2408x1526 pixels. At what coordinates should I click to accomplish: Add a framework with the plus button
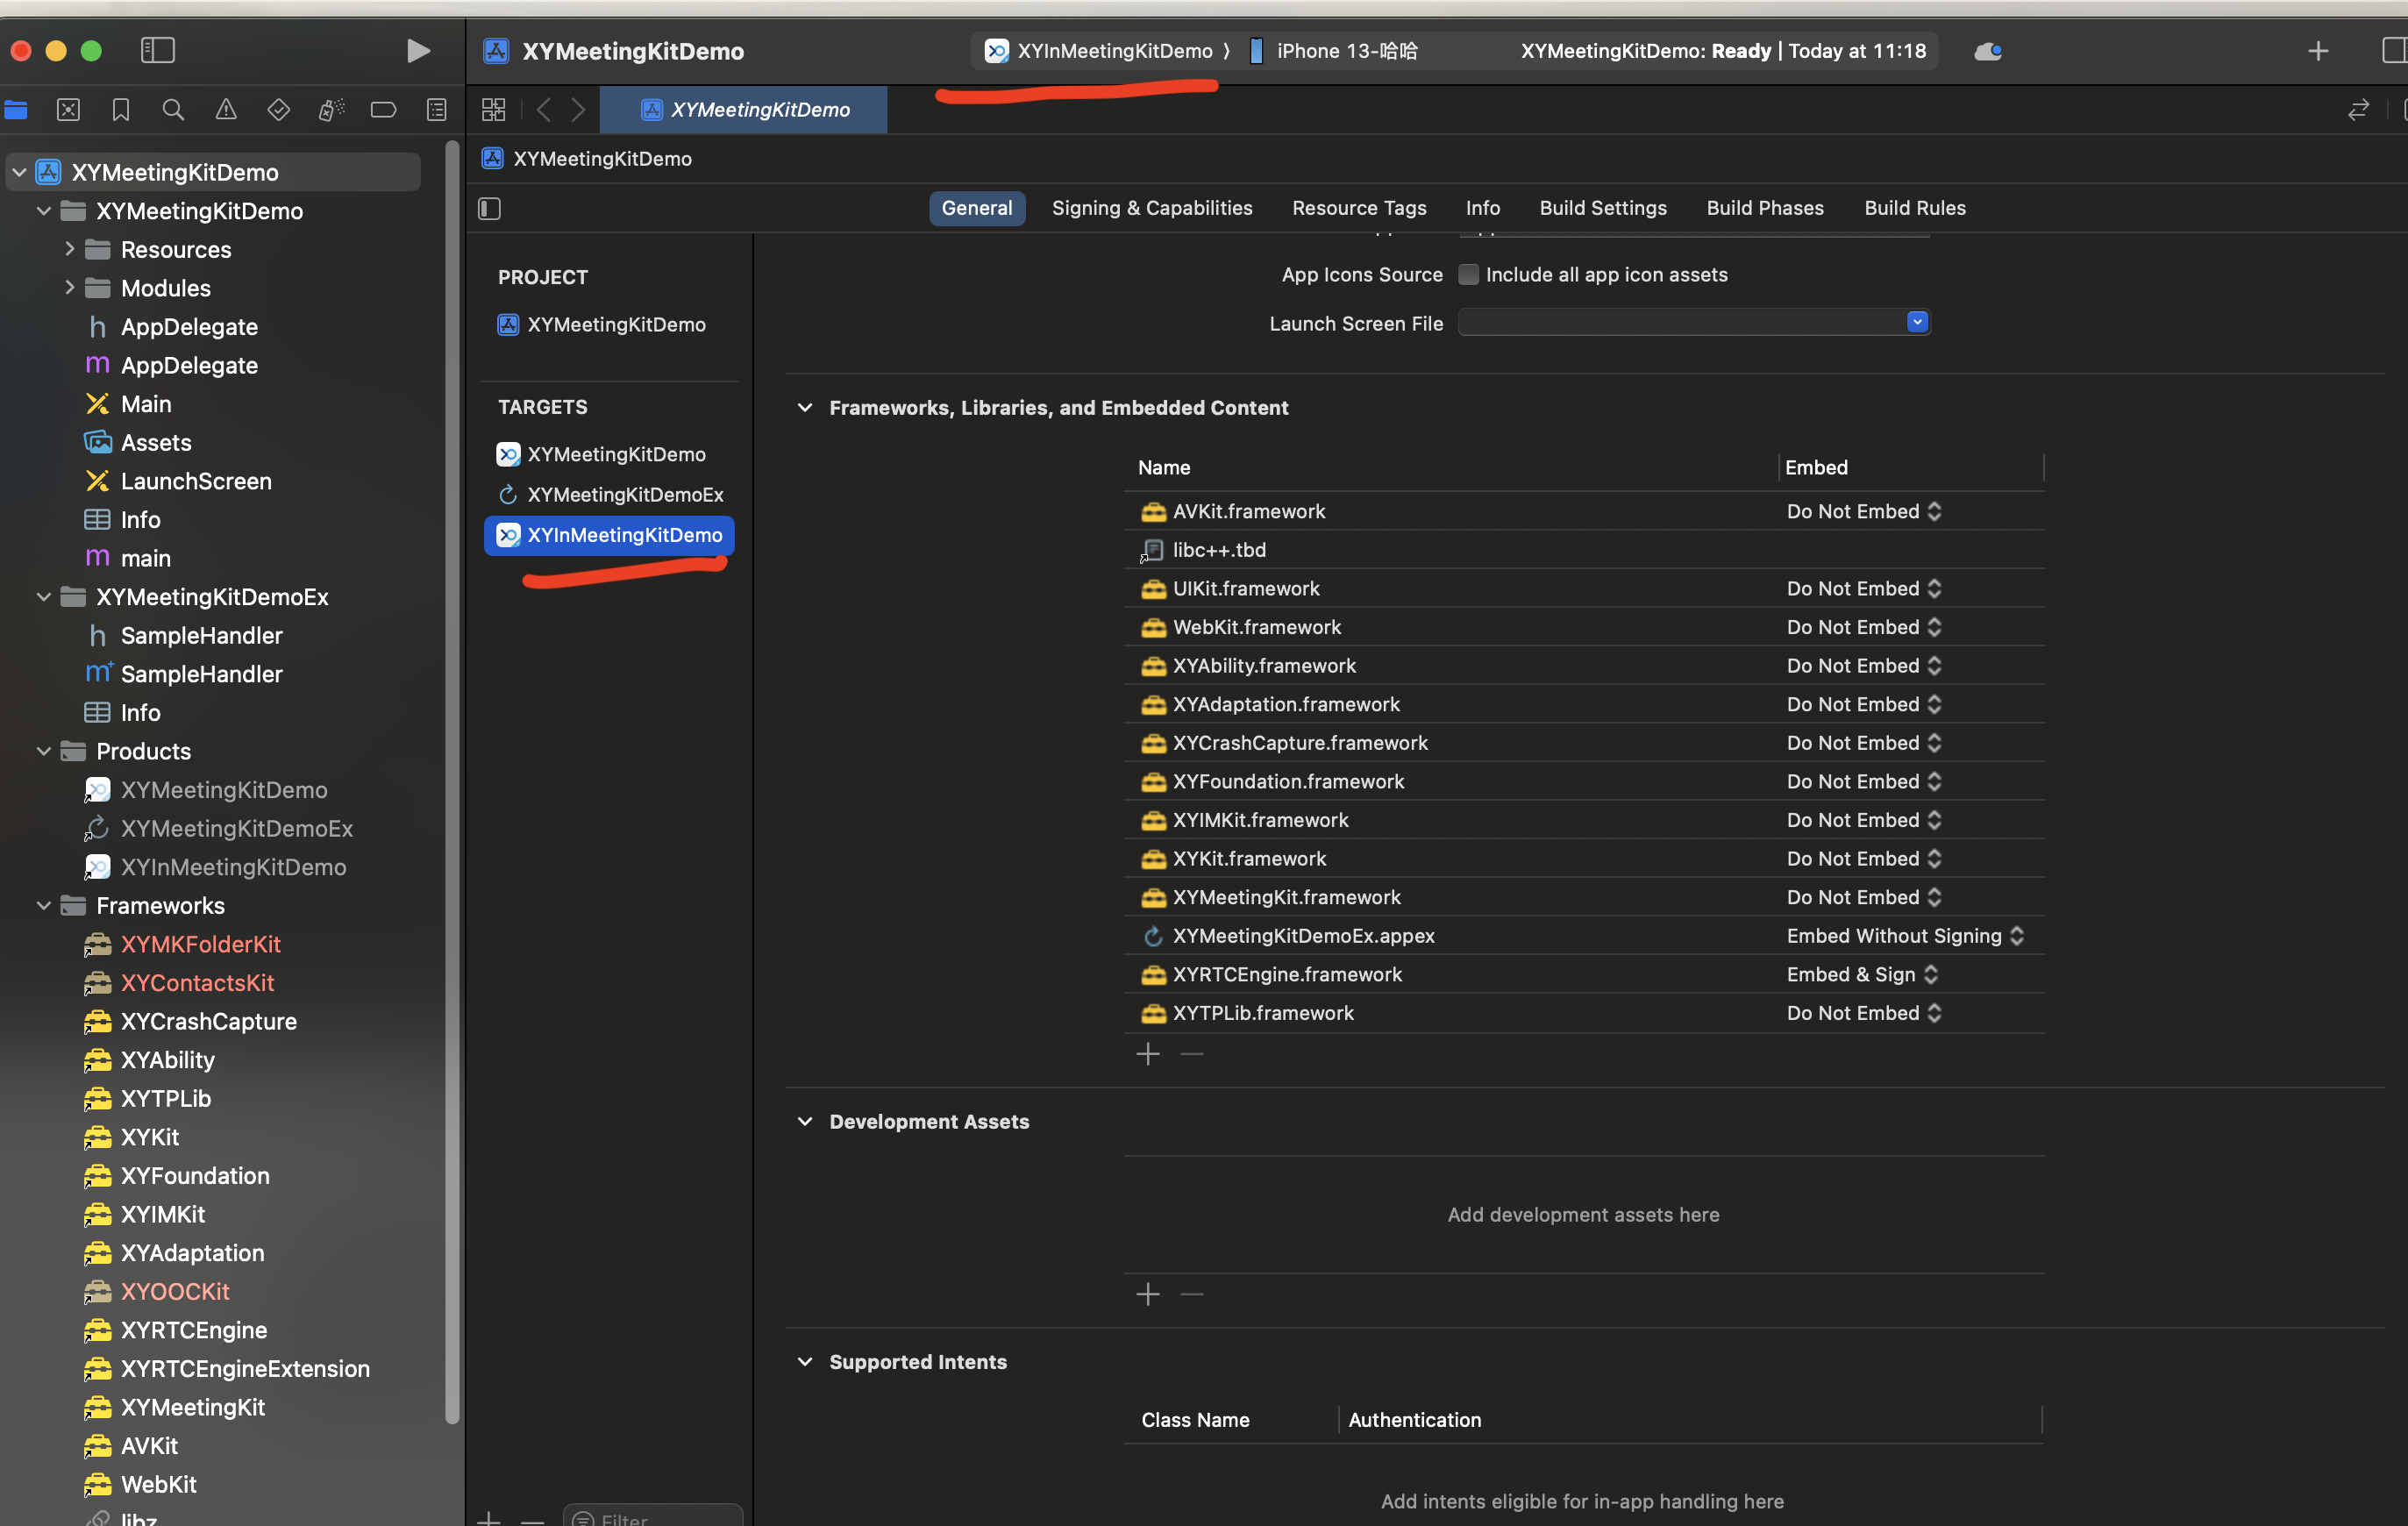pyautogui.click(x=1148, y=1053)
